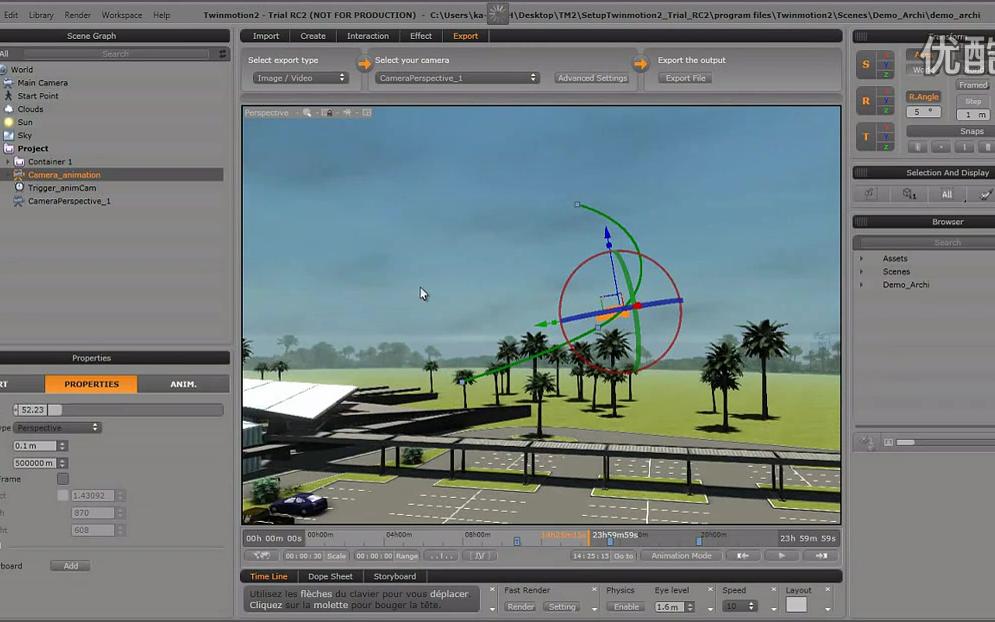This screenshot has height=622, width=995.
Task: Click the viewport walk-mode person icon
Action: [x=347, y=113]
